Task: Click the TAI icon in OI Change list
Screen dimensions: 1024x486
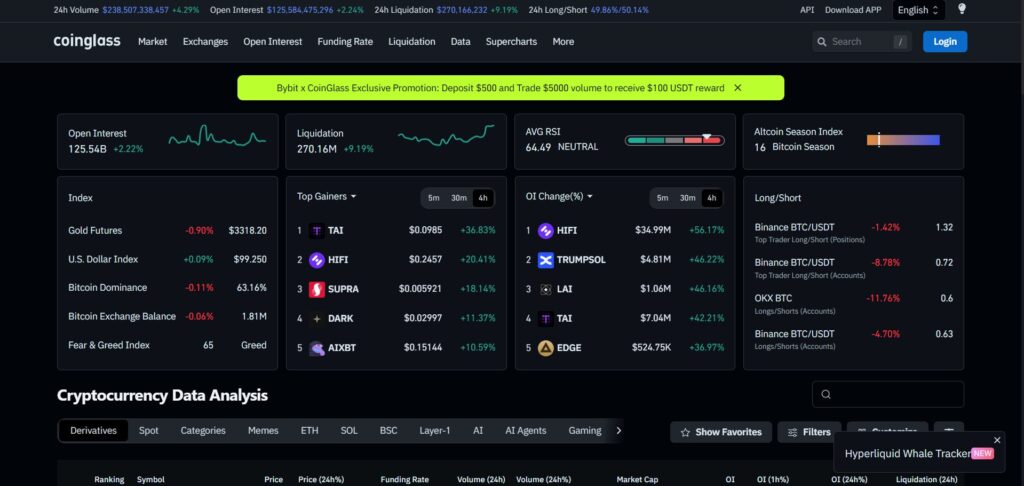Action: coord(545,319)
